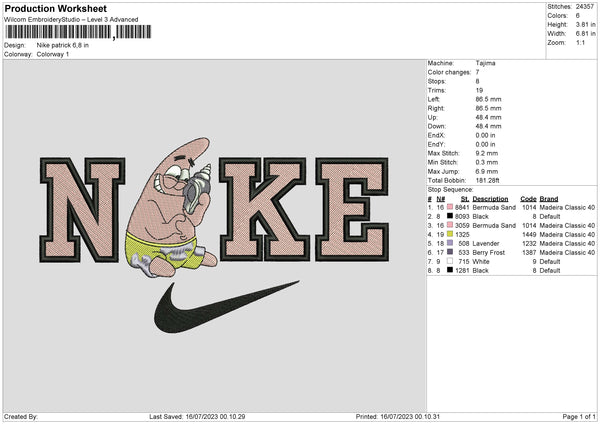Screen dimensions: 600x424
Task: Click the Zoom value 1:1
Action: pyautogui.click(x=580, y=42)
